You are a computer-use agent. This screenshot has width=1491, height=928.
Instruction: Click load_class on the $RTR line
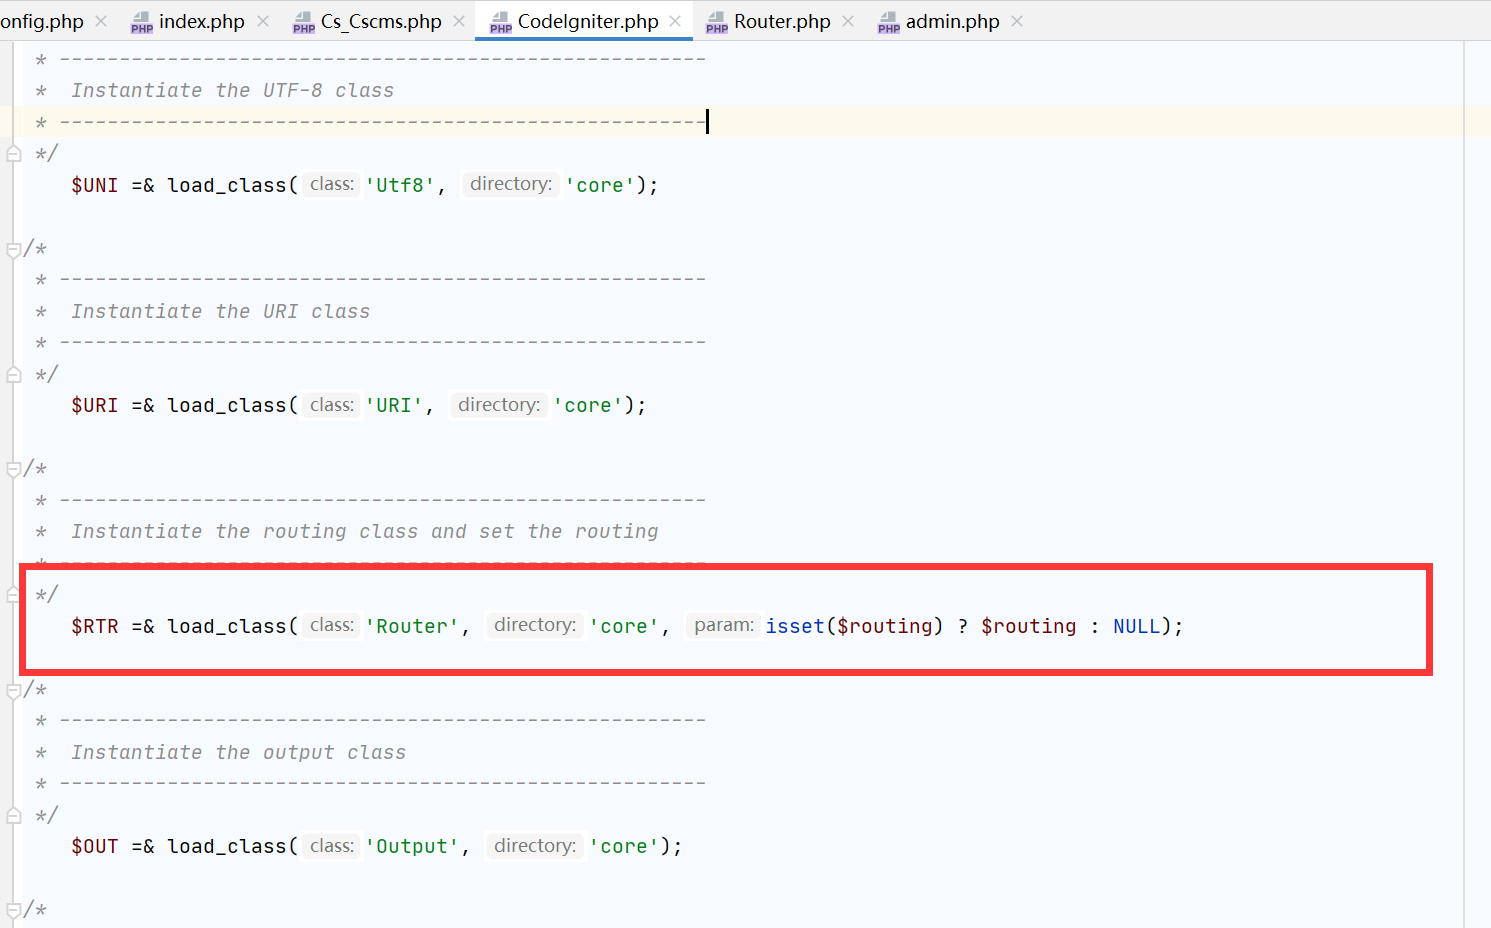227,626
